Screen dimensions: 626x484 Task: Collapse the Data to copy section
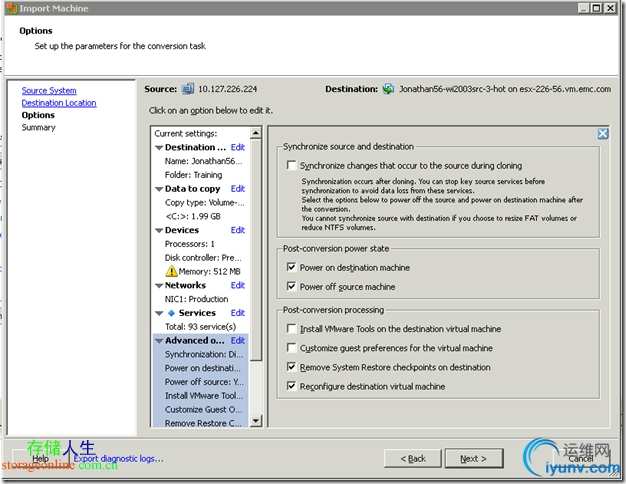[x=159, y=189]
